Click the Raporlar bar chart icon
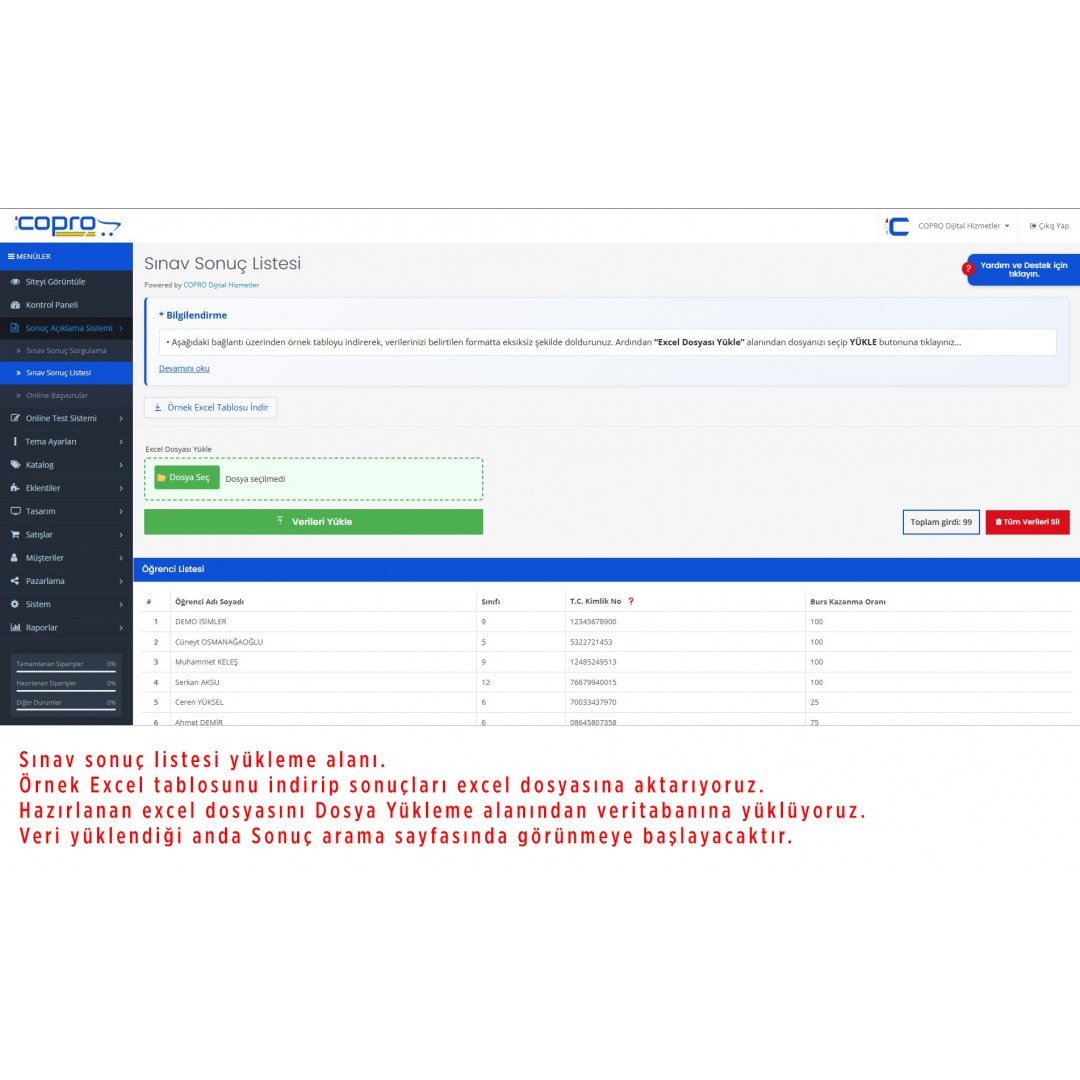Screen dimensions: 1080x1080 click(x=15, y=628)
